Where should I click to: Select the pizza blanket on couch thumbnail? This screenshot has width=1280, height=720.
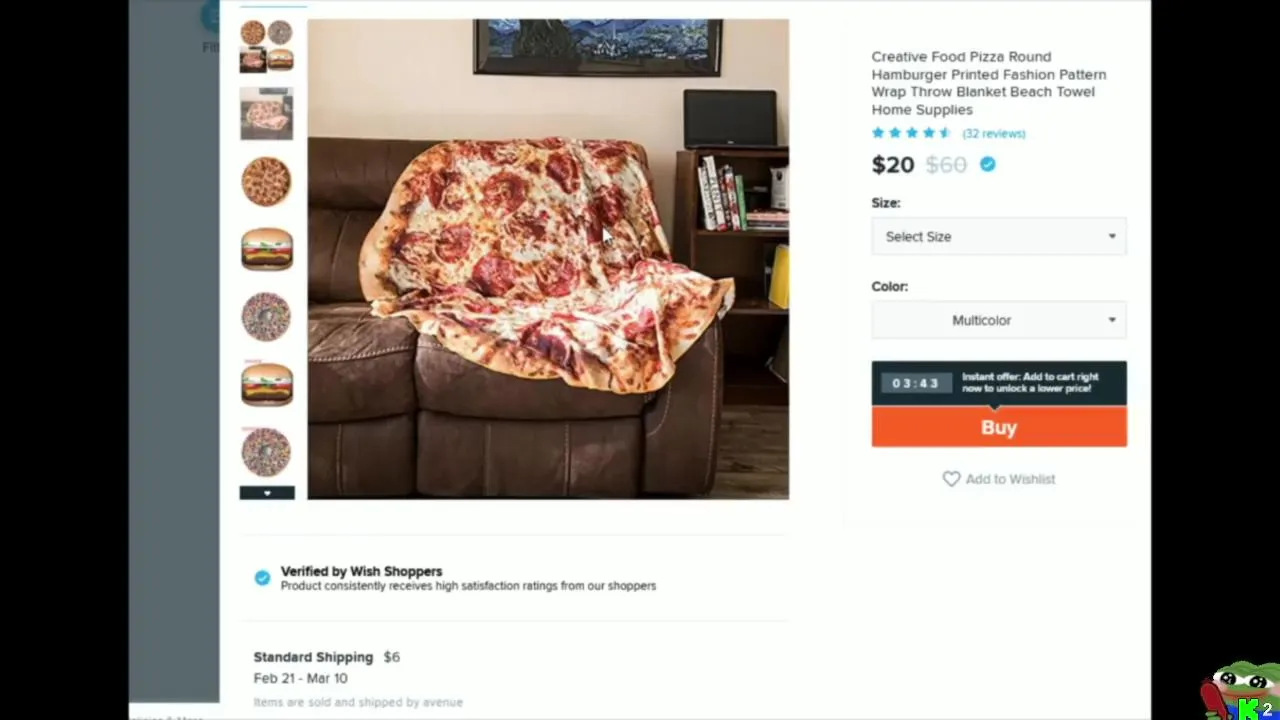click(x=267, y=114)
